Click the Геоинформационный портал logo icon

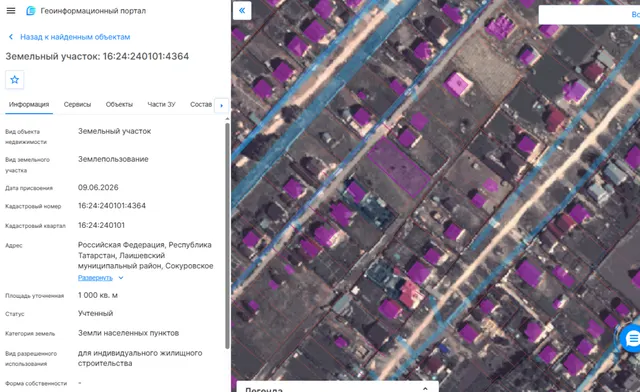(x=31, y=11)
